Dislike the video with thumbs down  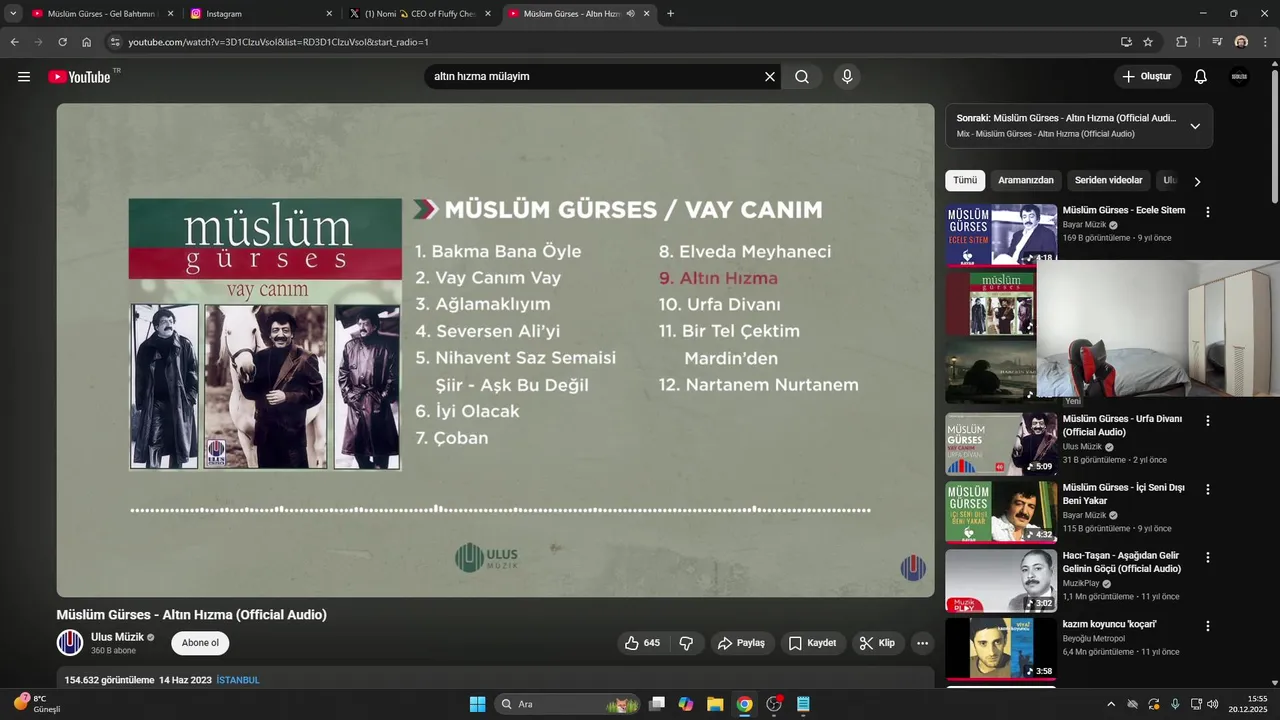pos(687,643)
